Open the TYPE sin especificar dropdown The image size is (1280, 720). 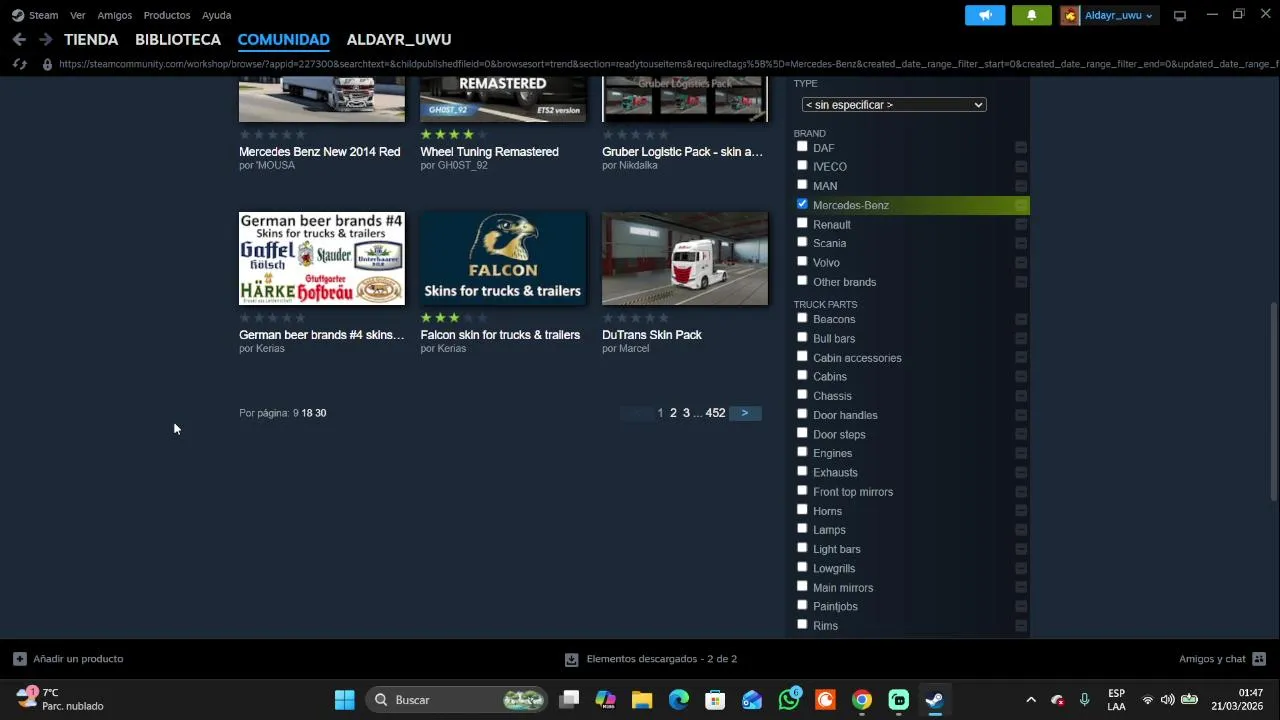(894, 105)
